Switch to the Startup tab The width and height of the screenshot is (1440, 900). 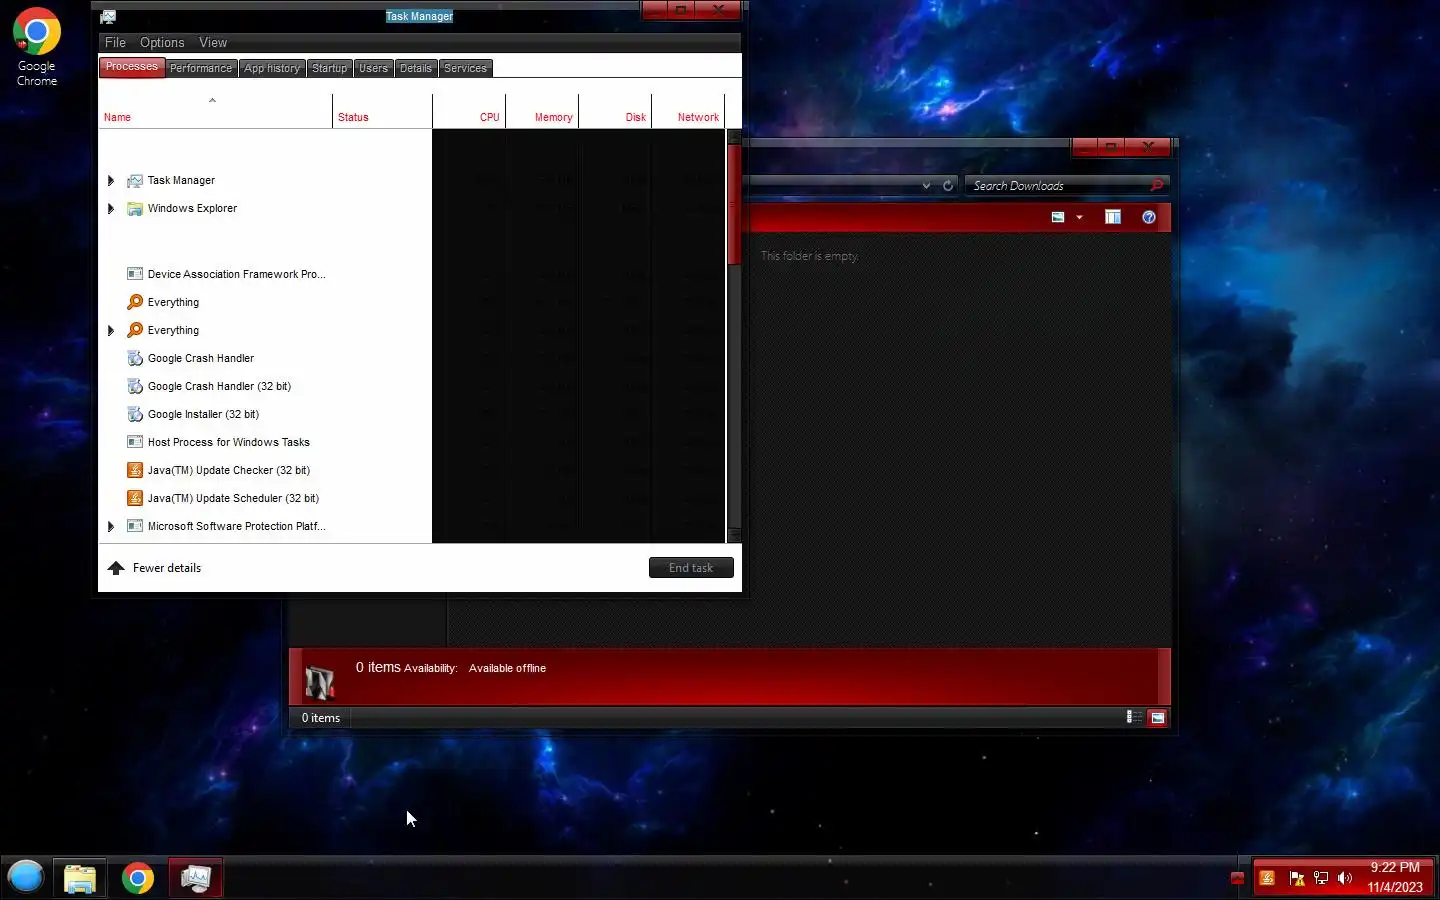[329, 68]
